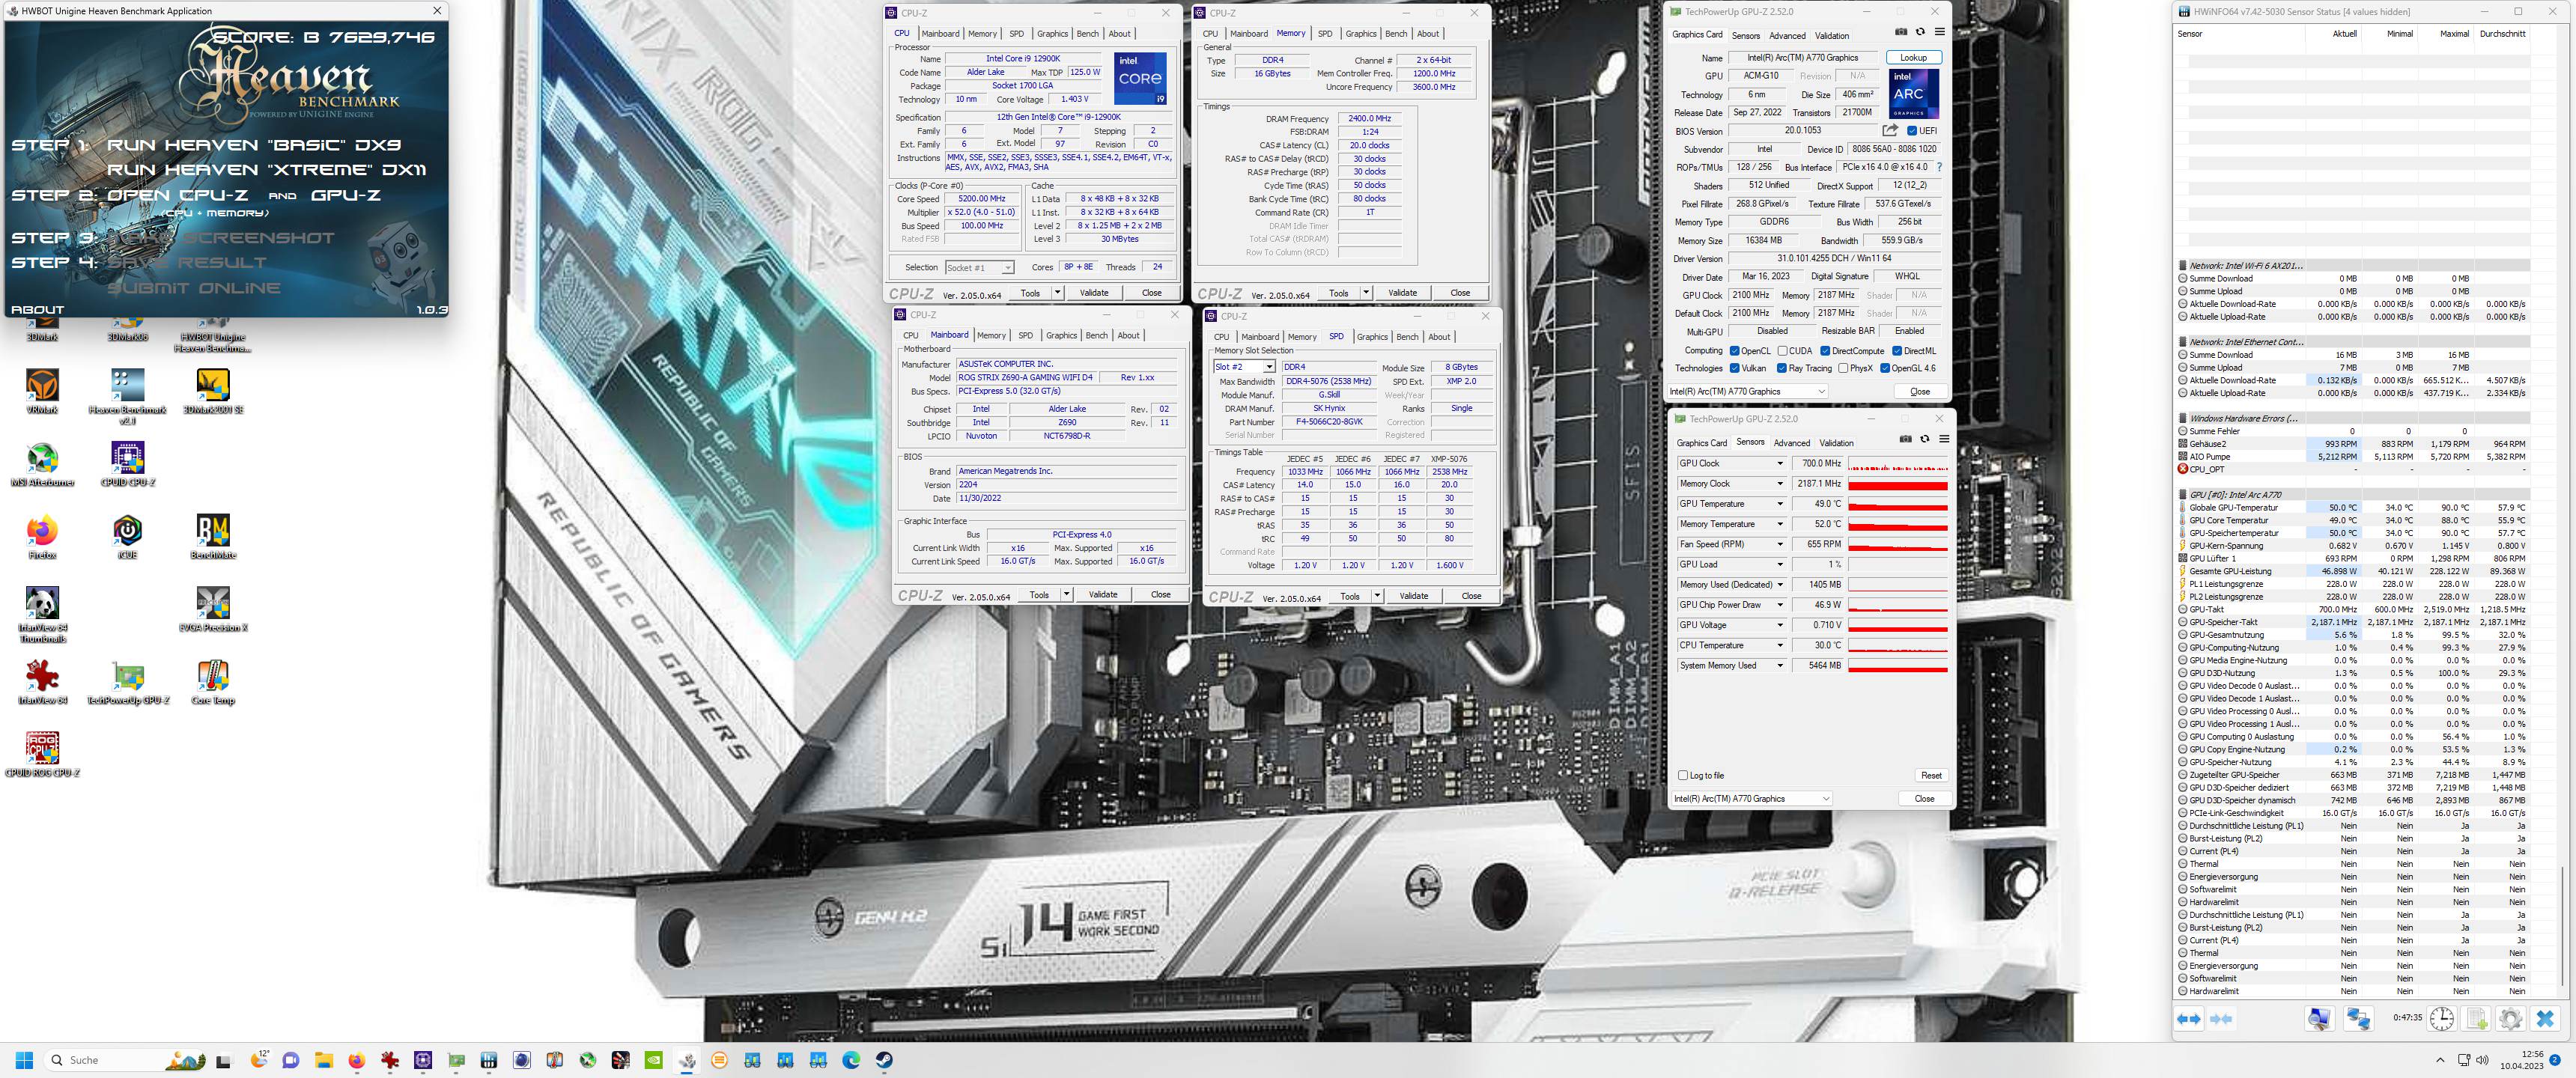Open the GPU Clock sensor dropdown arrow
Viewport: 2576px width, 1078px height.
pyautogui.click(x=1780, y=463)
